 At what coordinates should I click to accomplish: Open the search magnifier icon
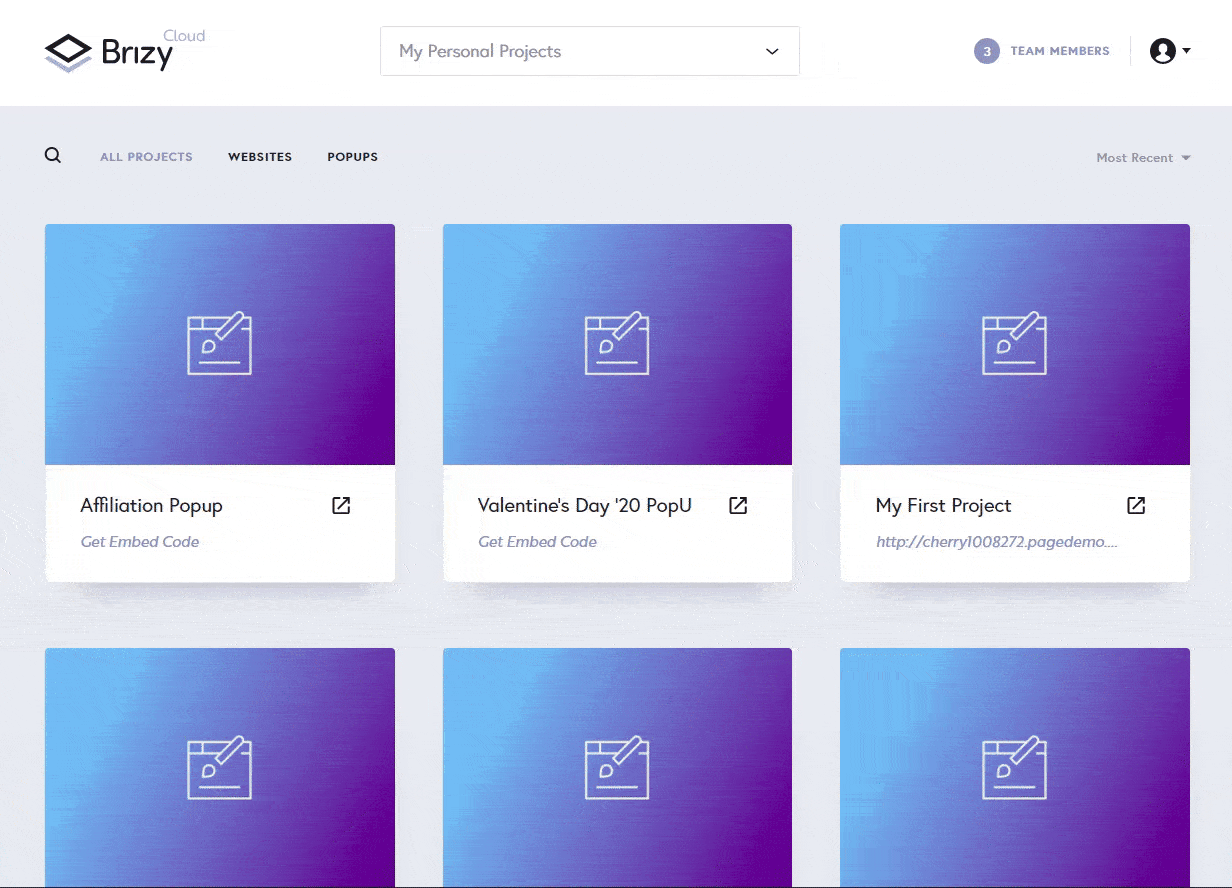(x=53, y=156)
